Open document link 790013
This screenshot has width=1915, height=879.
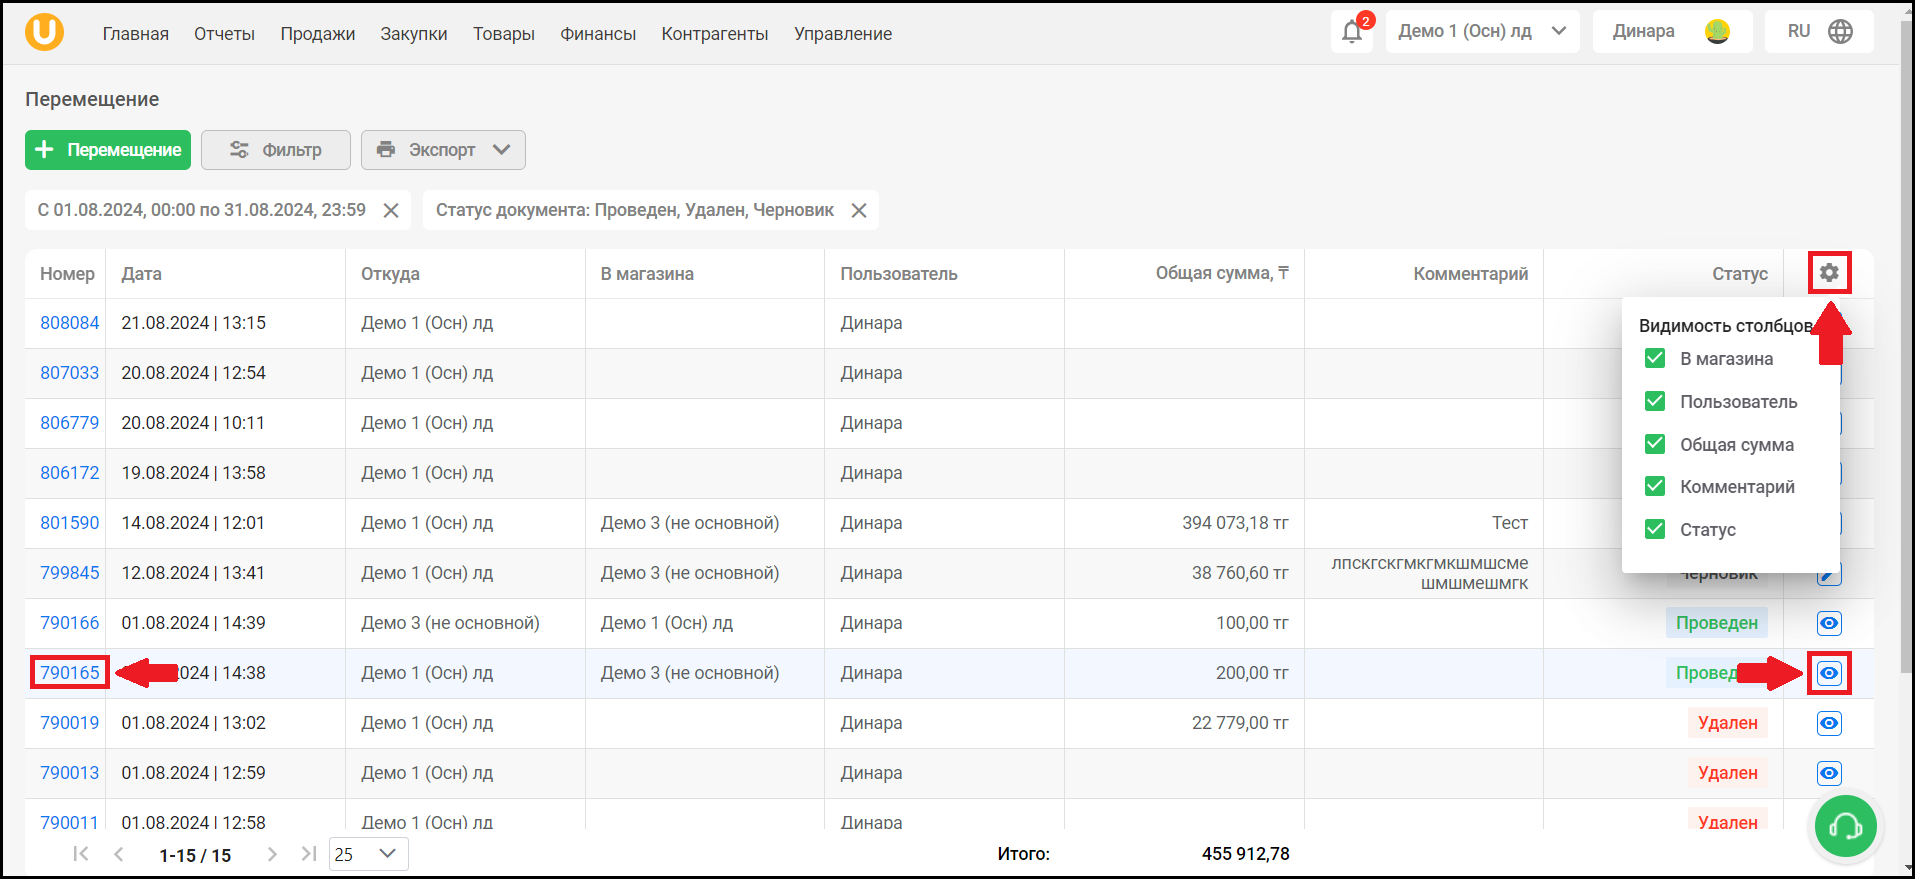pyautogui.click(x=70, y=773)
